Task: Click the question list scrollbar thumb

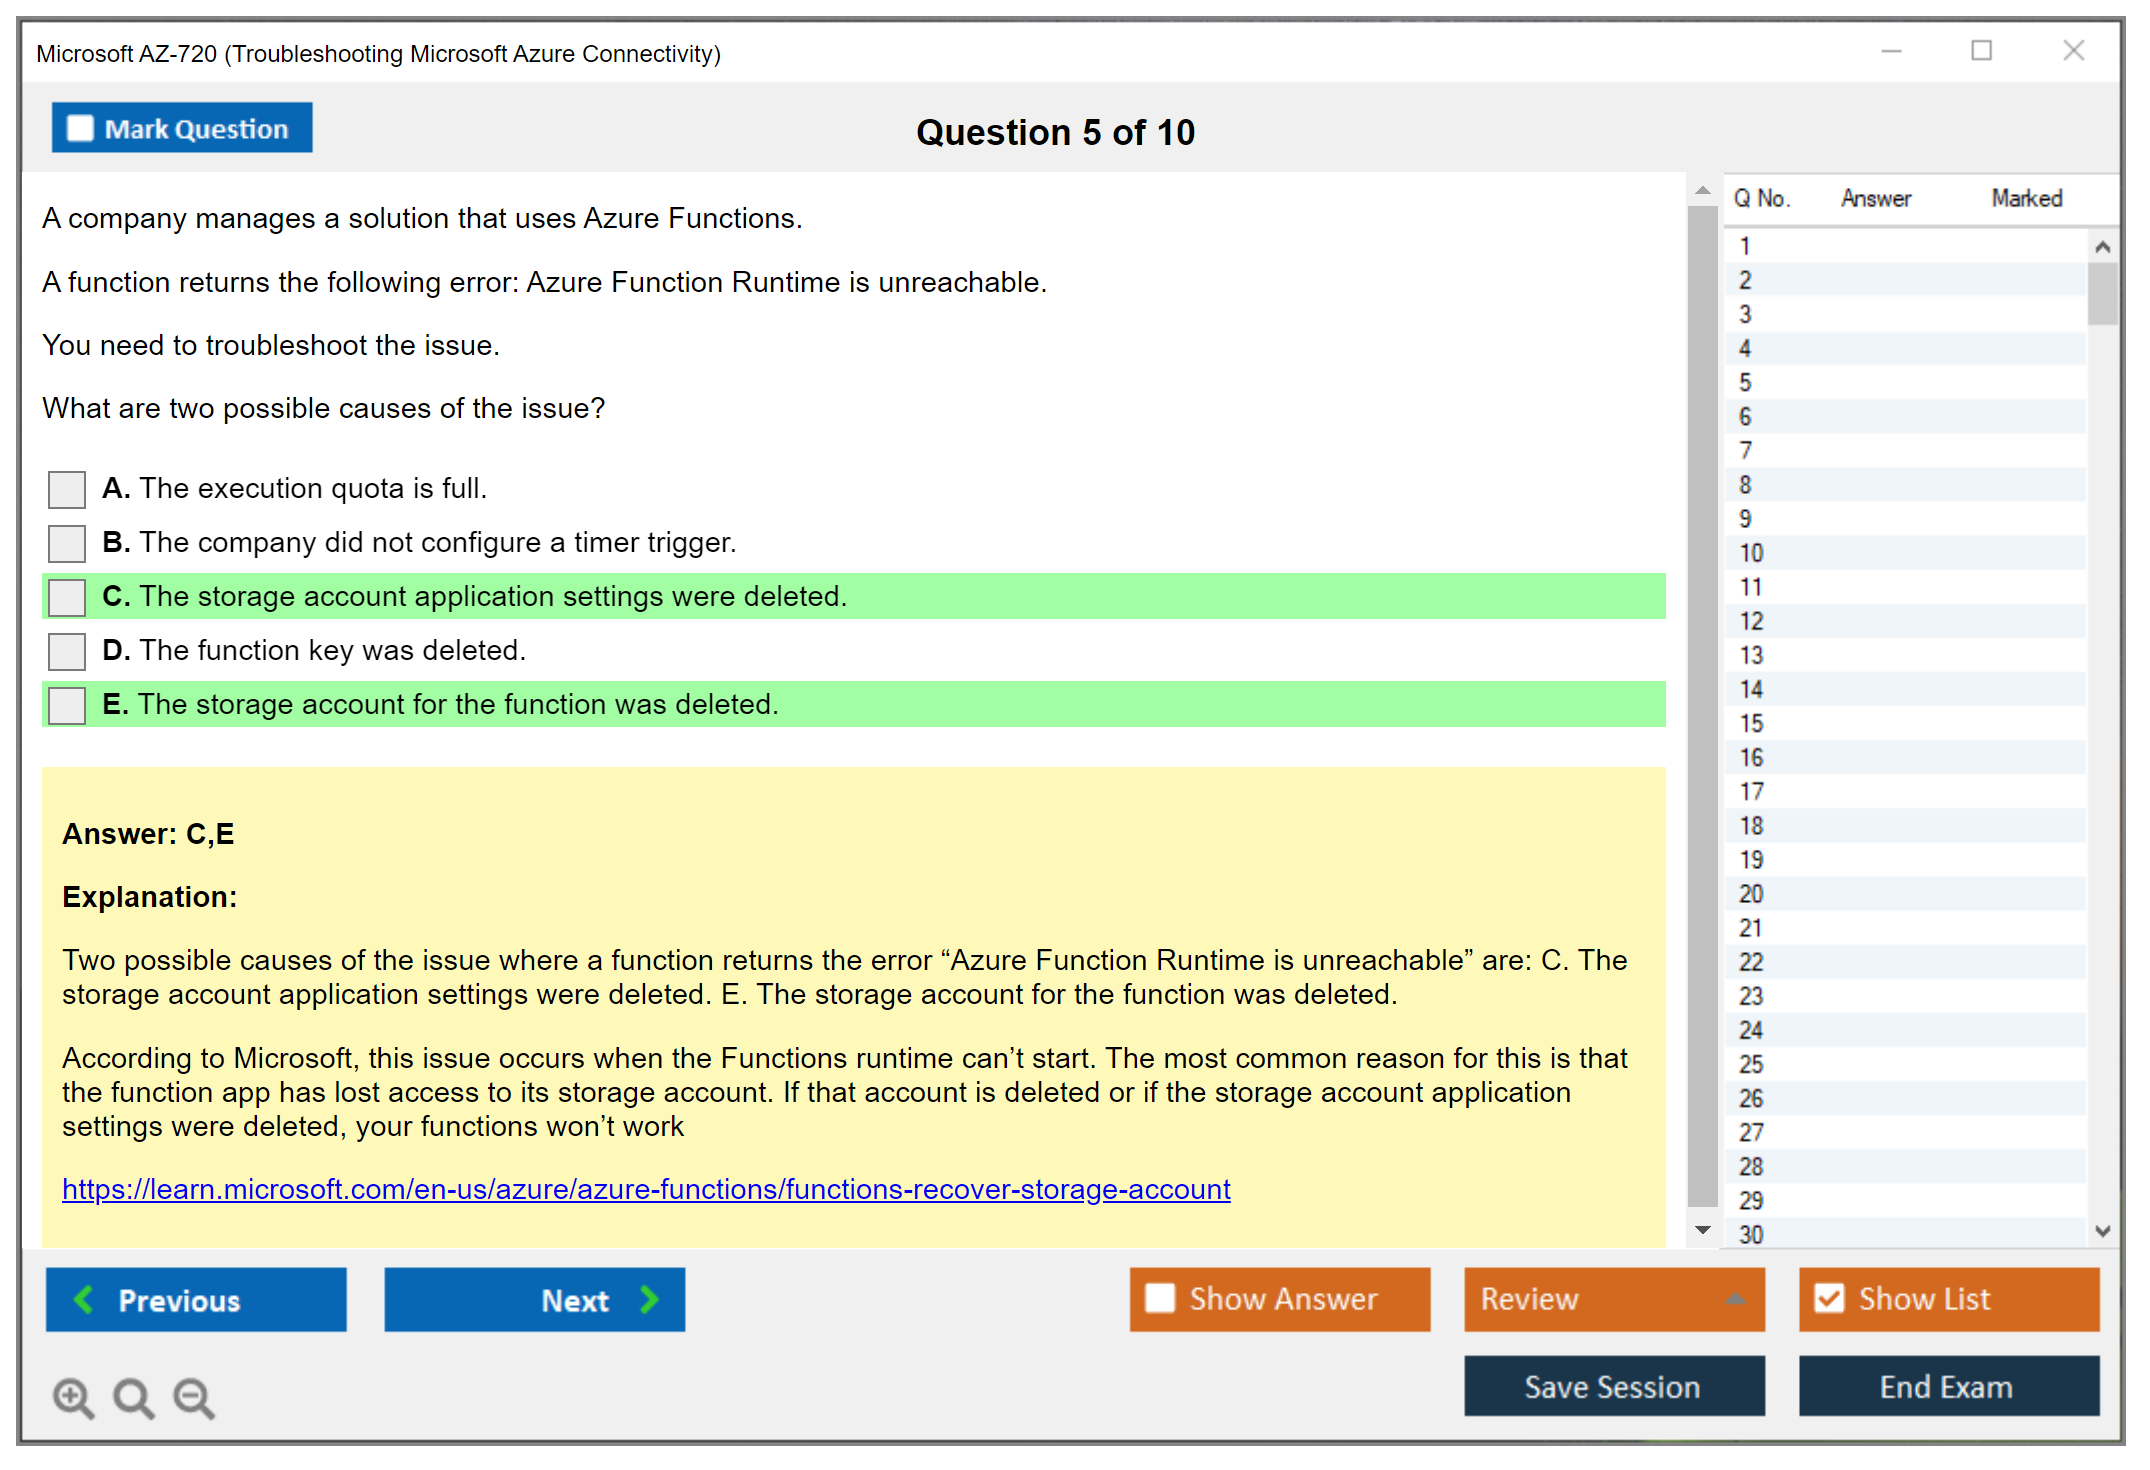Action: [x=2102, y=293]
